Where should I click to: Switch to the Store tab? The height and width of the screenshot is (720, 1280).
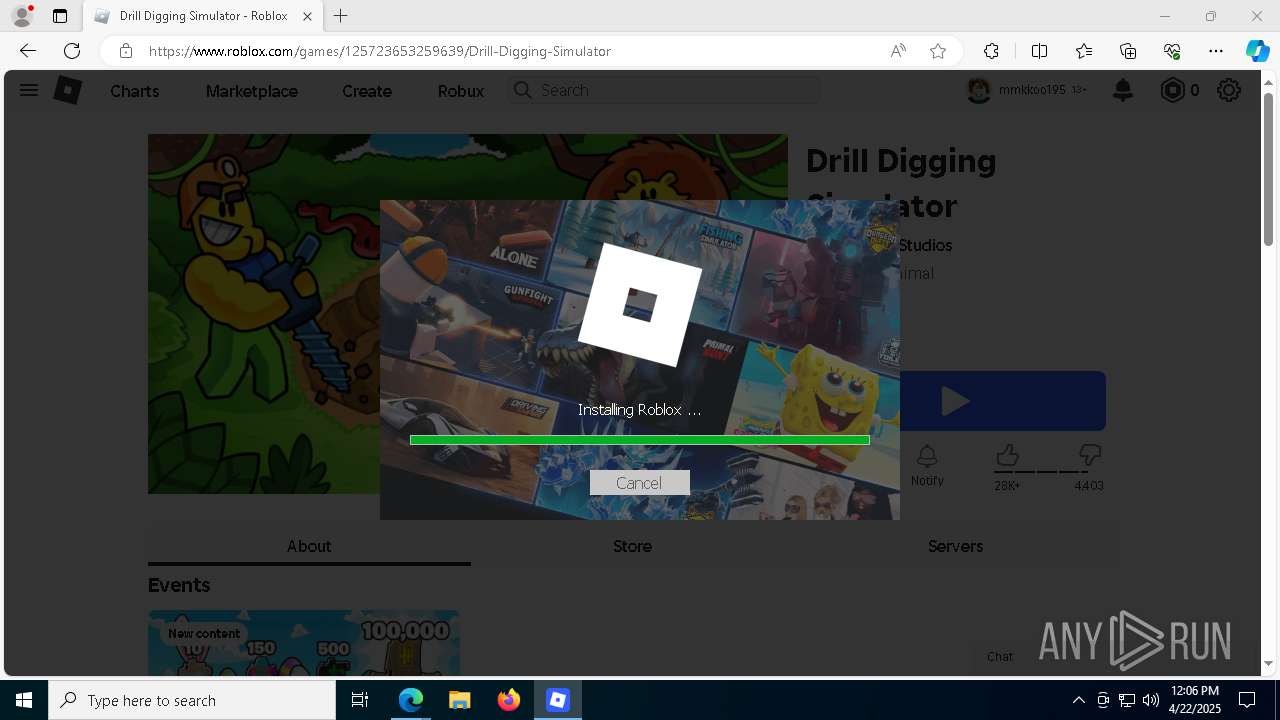pyautogui.click(x=632, y=546)
